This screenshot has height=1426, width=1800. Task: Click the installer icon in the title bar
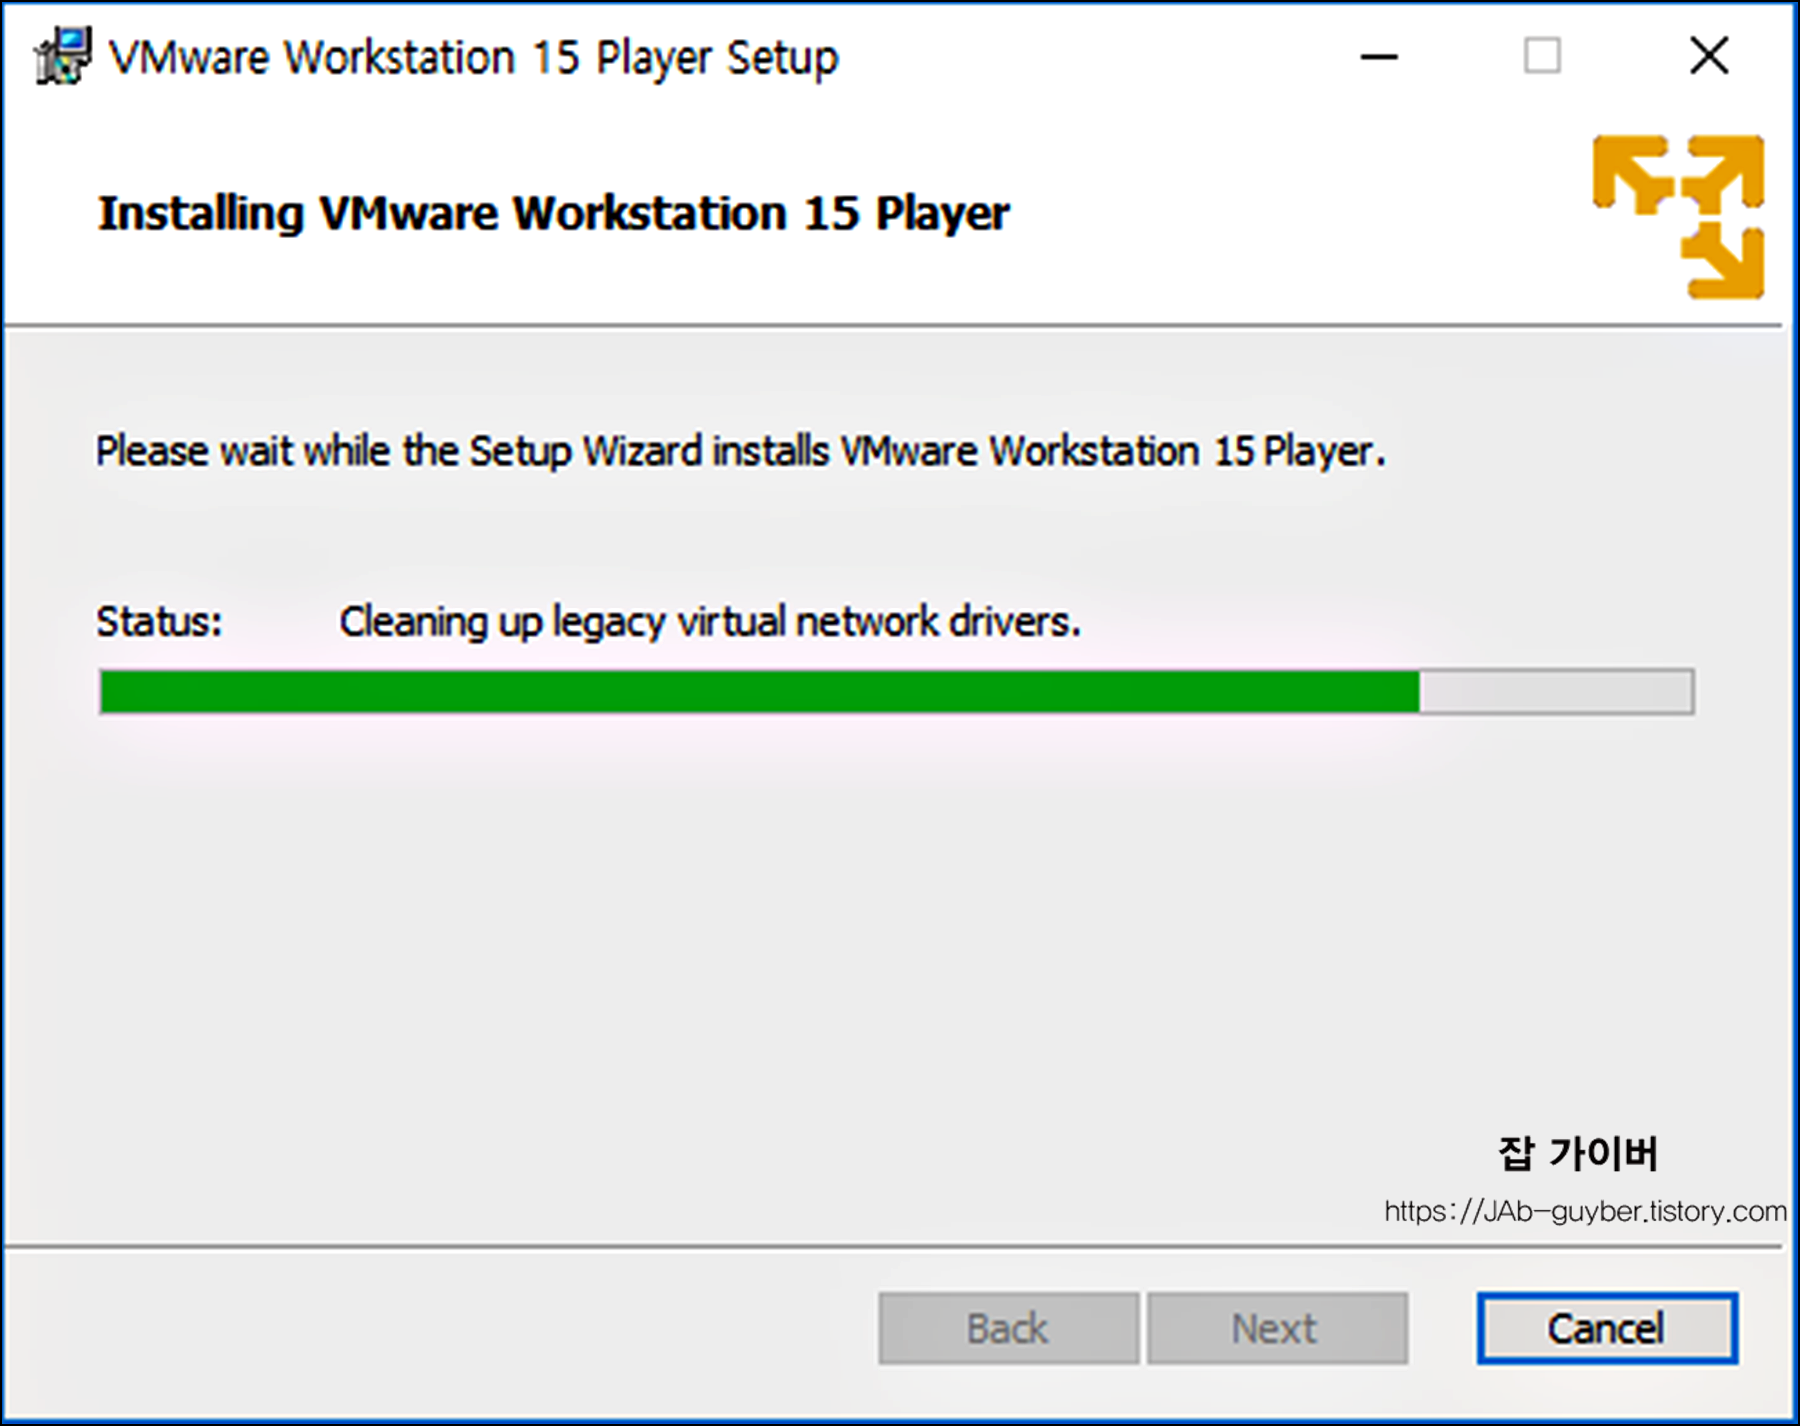[63, 56]
